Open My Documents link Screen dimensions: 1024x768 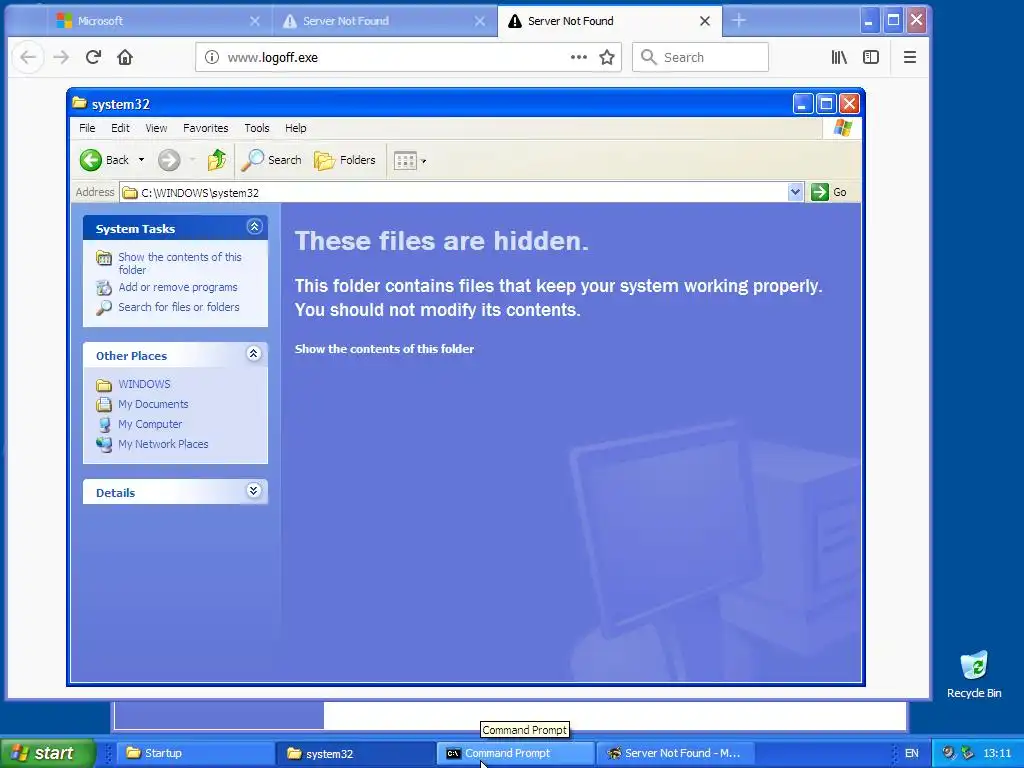153,404
